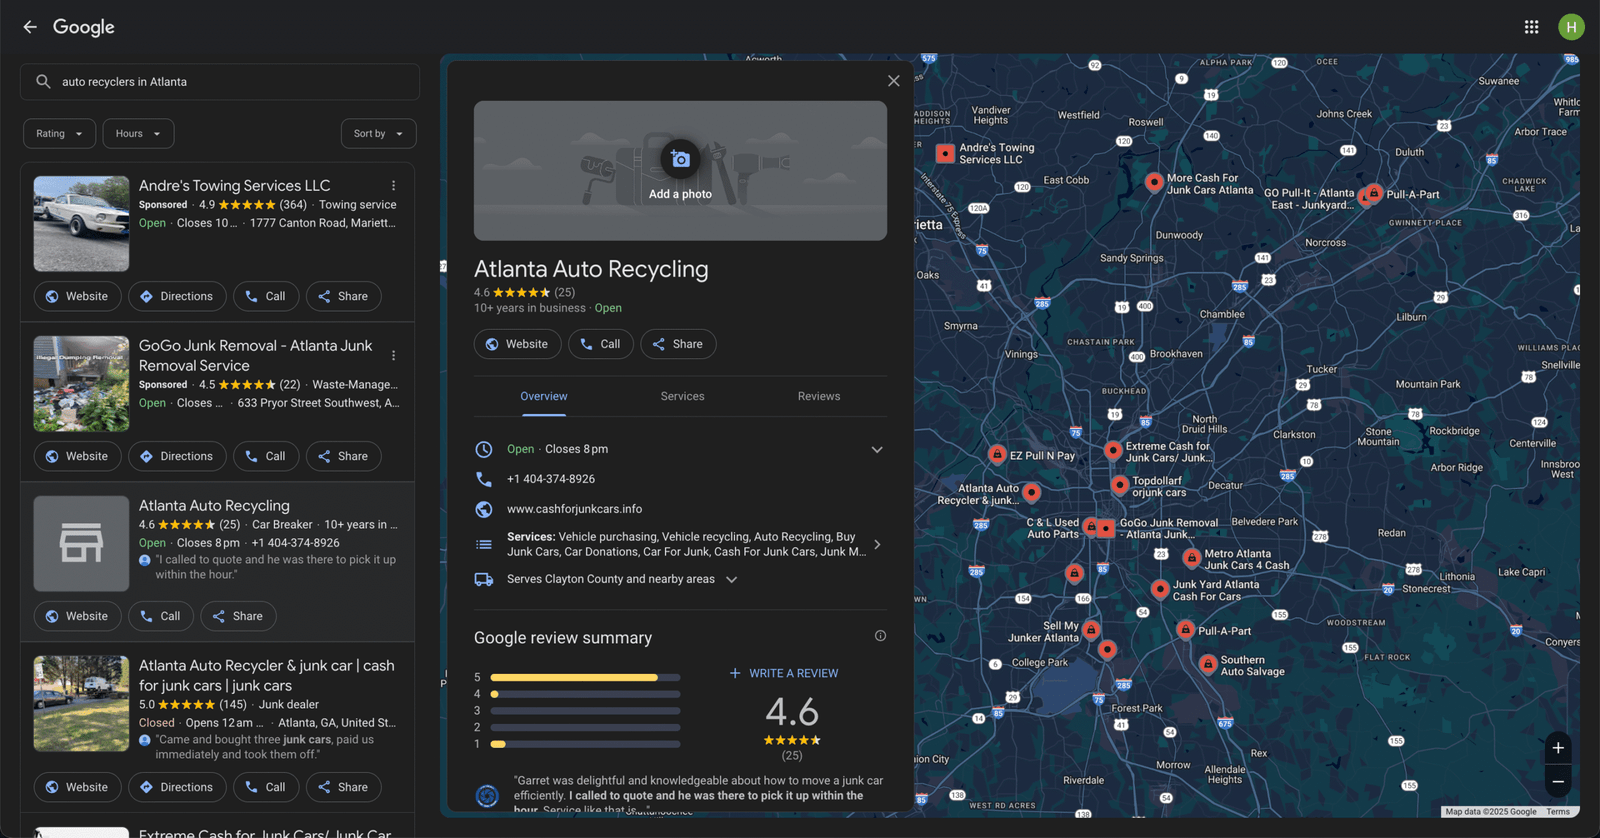
Task: Select the Junk Yard Atlanta map pin
Action: coord(1160,589)
